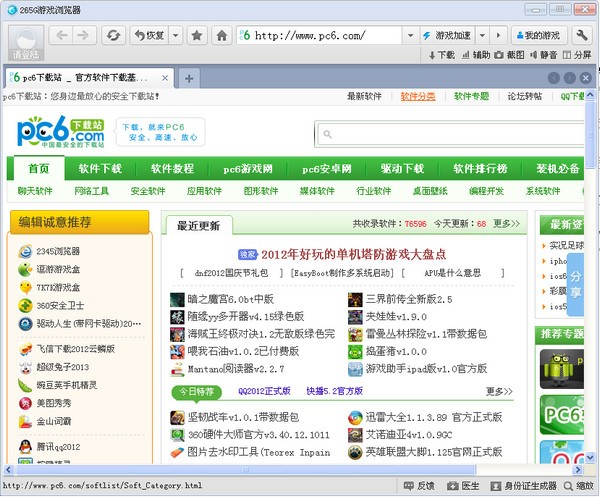Viewport: 600px width, 497px height.
Task: Open the 暗之魔宫6.0bt中版 entry
Action: point(231,299)
